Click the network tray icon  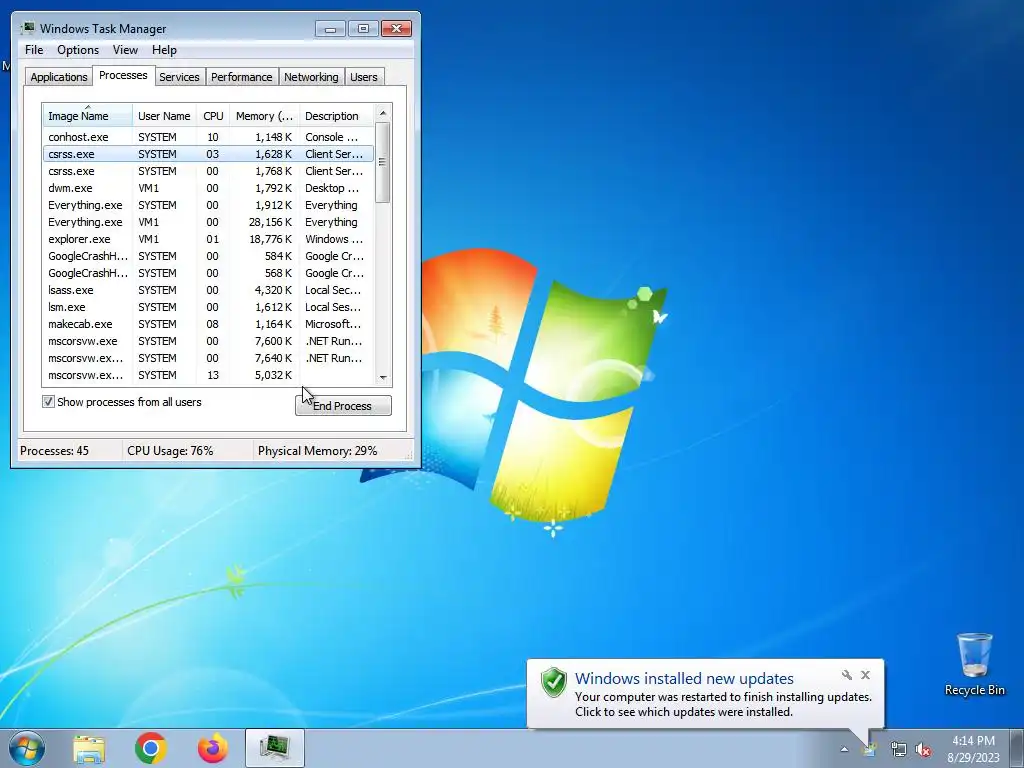[x=899, y=749]
